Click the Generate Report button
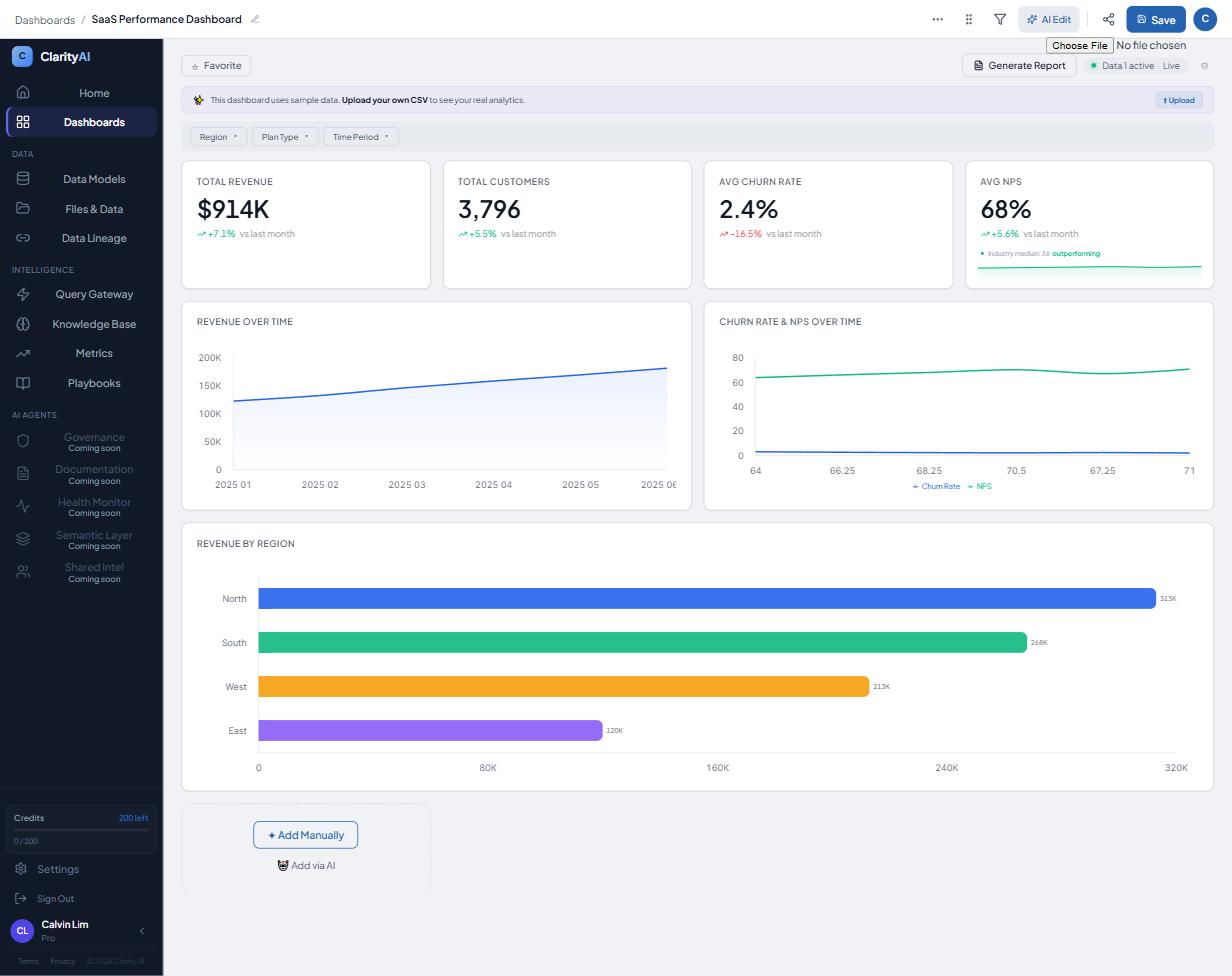 [1019, 66]
